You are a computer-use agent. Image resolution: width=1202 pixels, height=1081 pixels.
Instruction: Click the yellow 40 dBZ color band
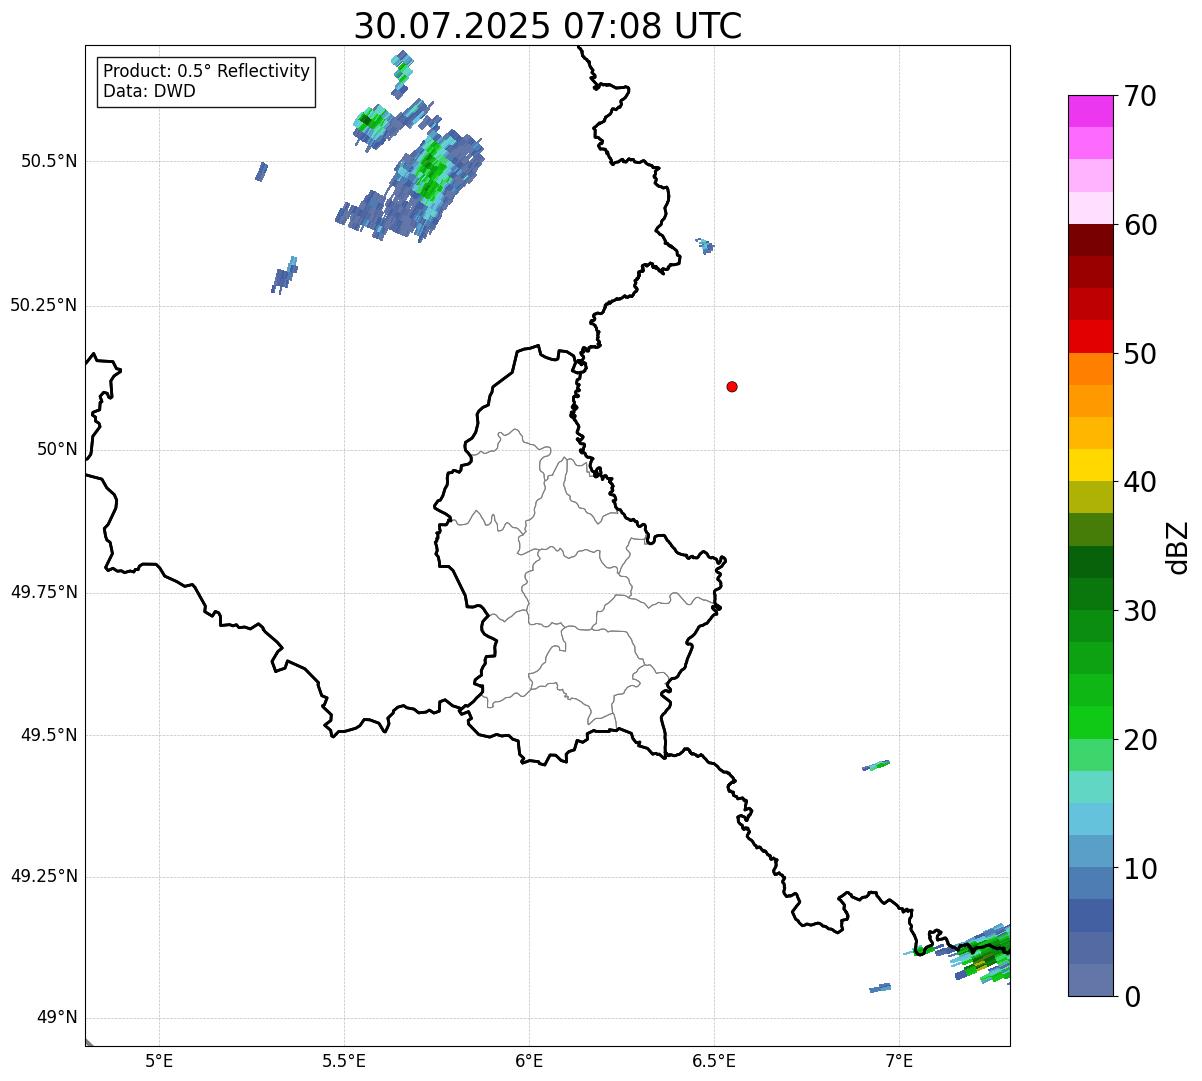[x=1090, y=465]
